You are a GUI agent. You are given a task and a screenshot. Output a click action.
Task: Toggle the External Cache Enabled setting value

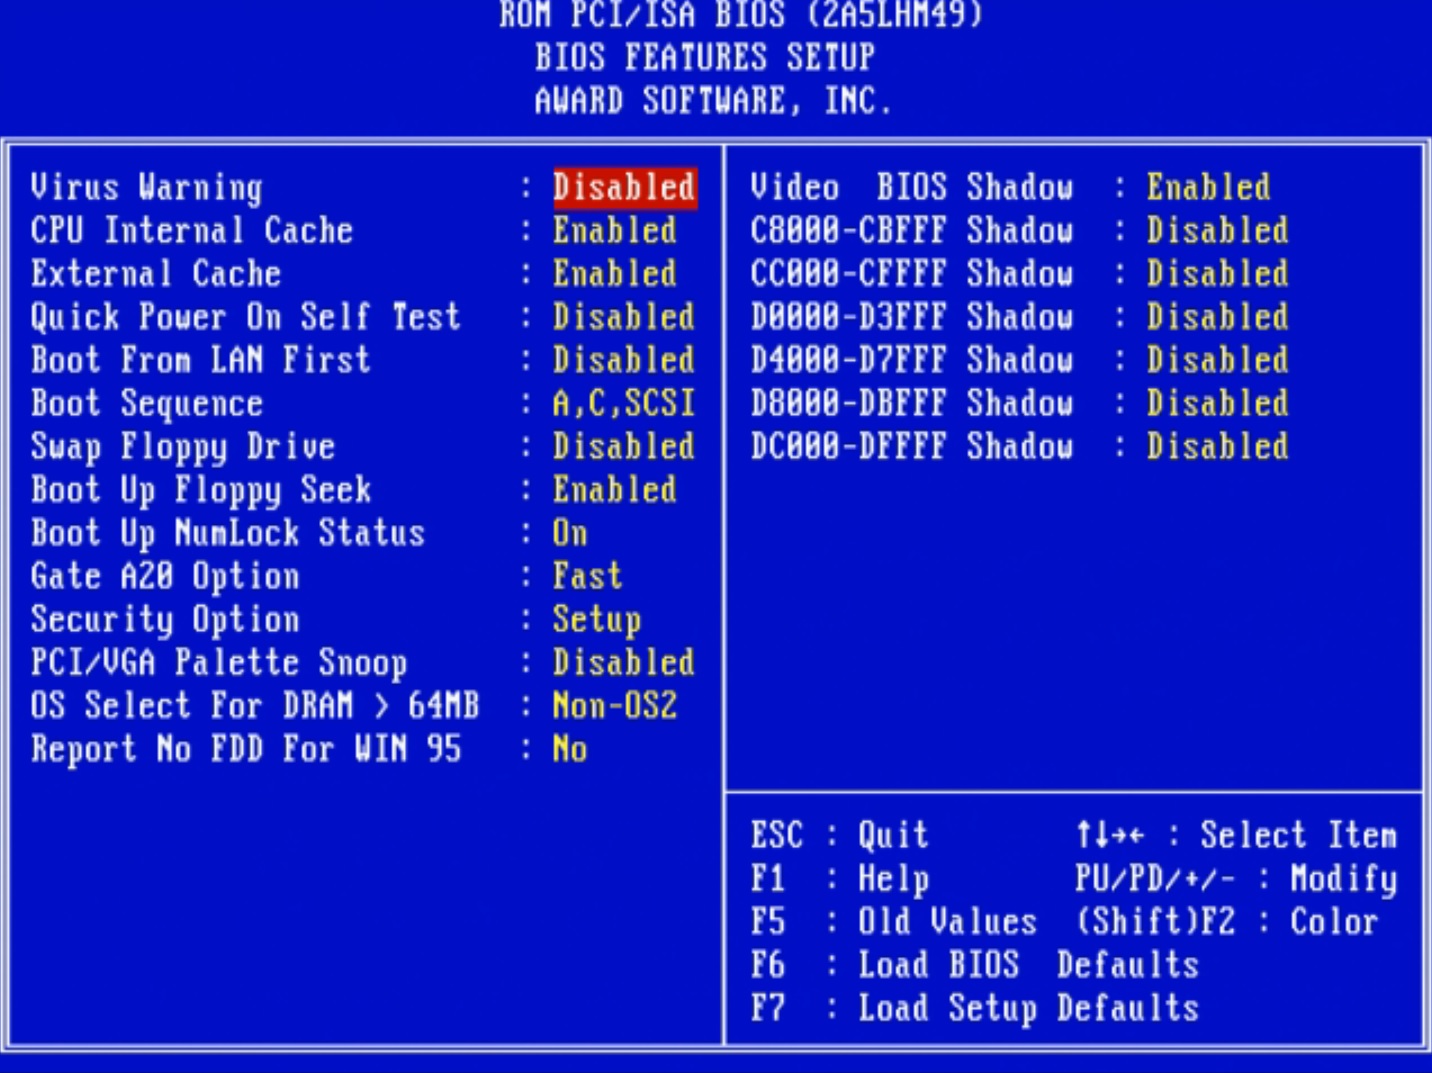point(615,274)
